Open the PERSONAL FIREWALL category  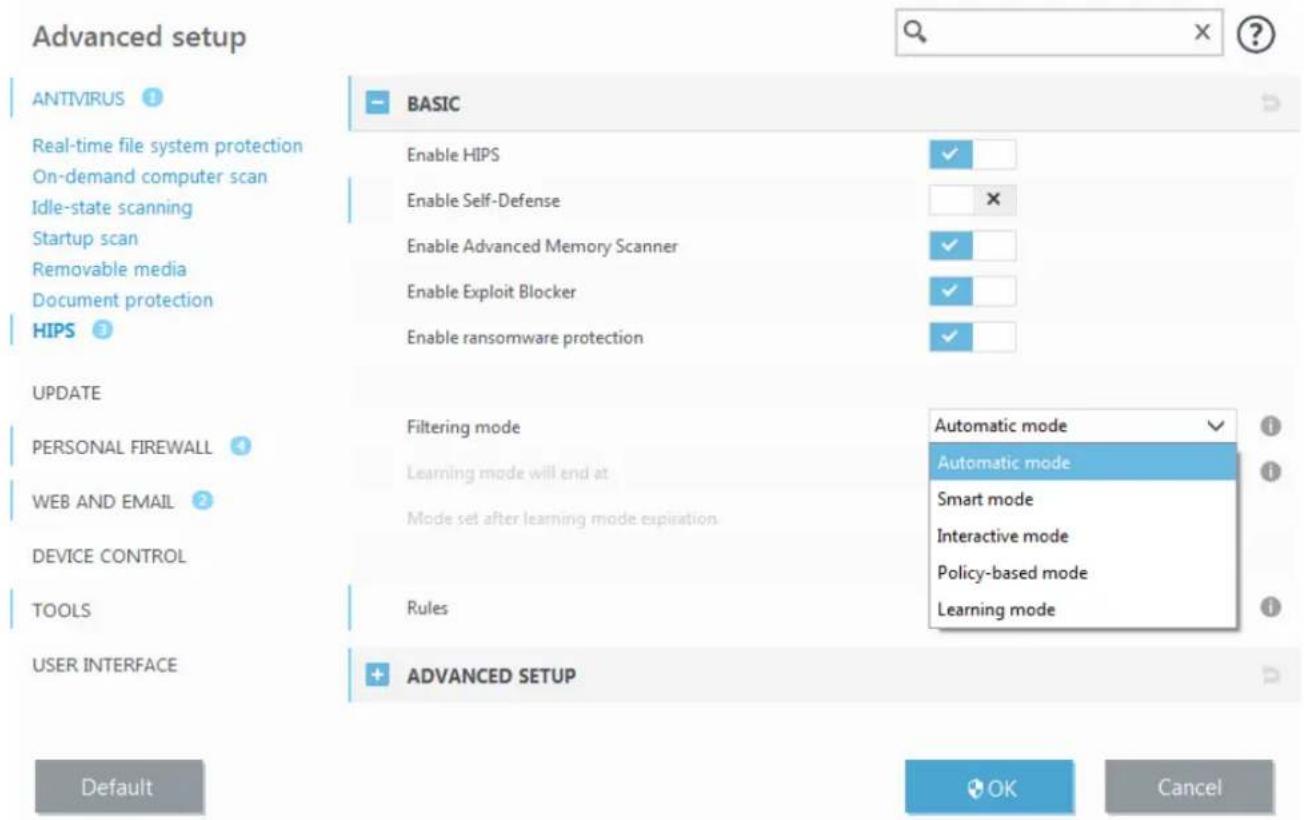coord(122,447)
